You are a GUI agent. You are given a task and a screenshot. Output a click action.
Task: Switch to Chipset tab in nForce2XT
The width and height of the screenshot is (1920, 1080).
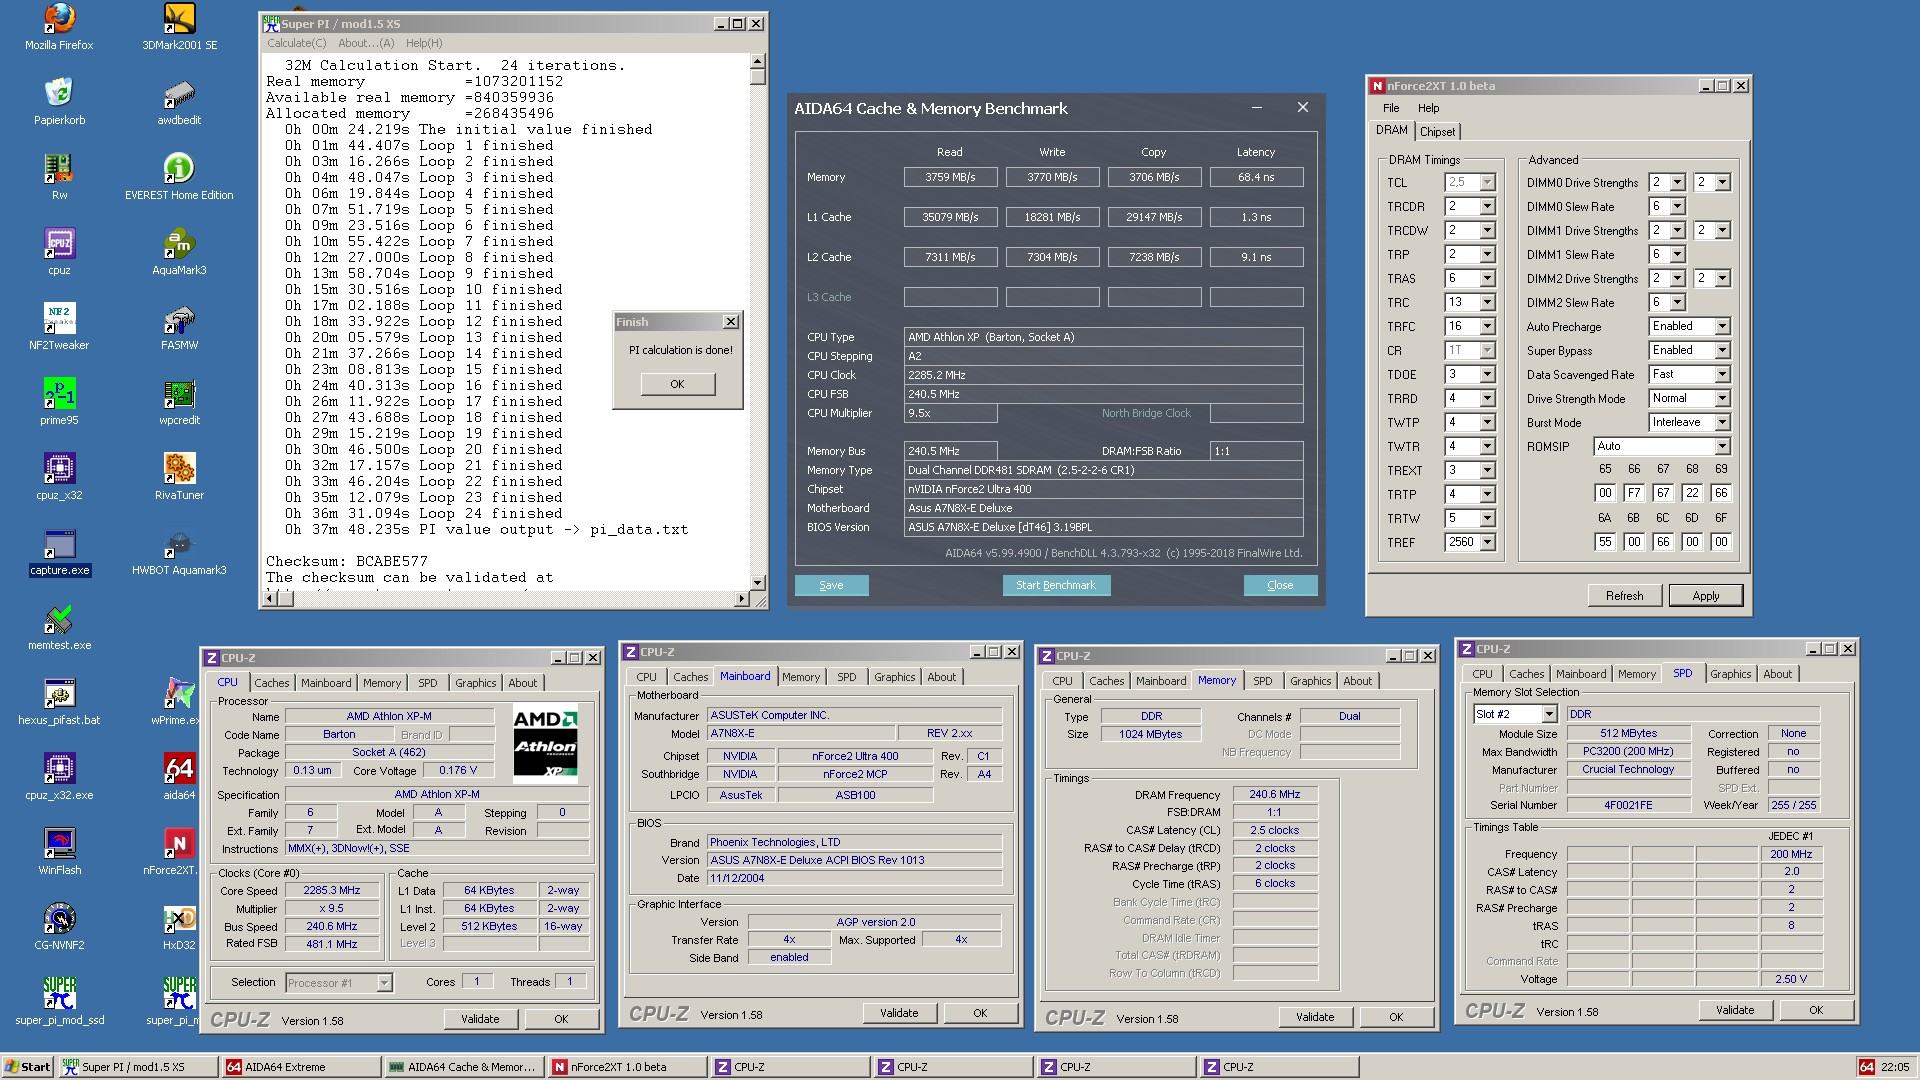(x=1437, y=132)
